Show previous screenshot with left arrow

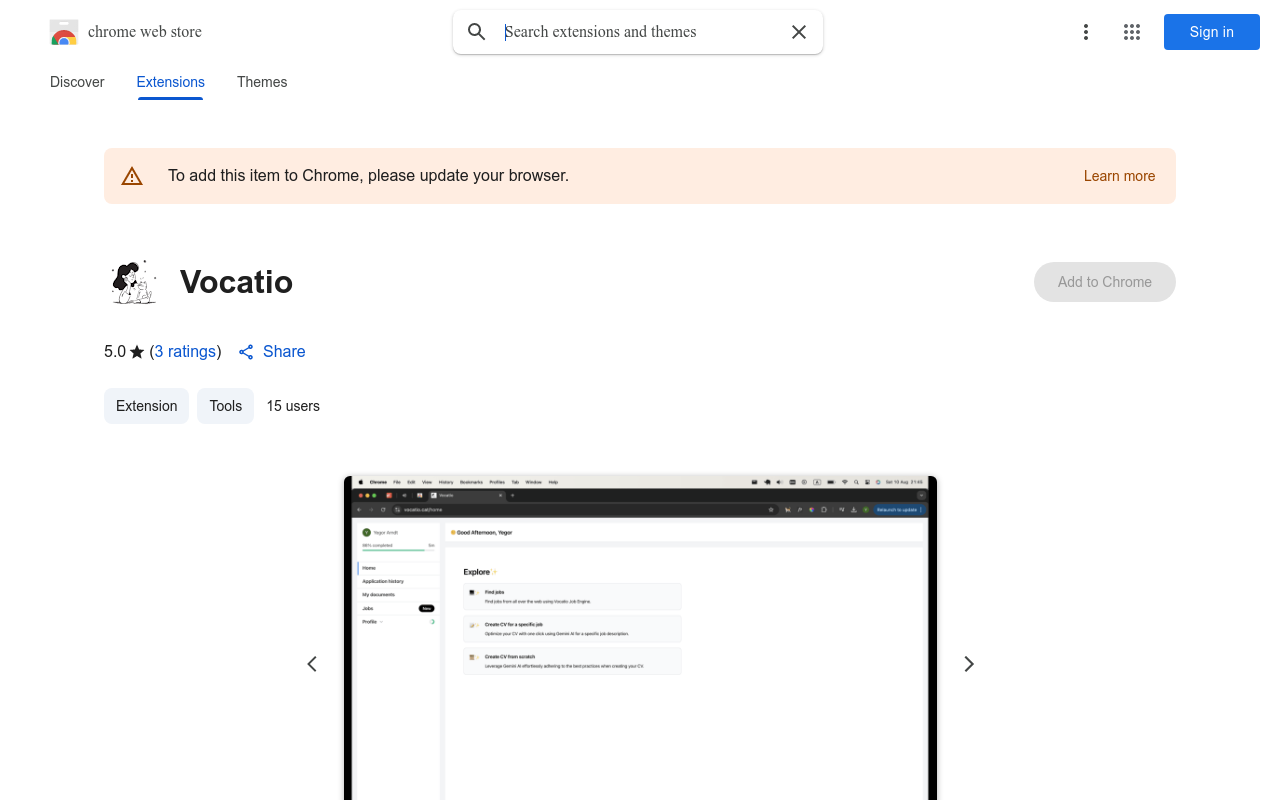pos(312,664)
